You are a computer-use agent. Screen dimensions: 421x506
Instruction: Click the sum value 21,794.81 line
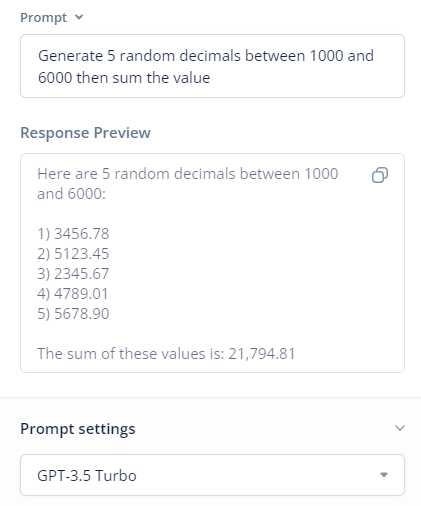(166, 354)
